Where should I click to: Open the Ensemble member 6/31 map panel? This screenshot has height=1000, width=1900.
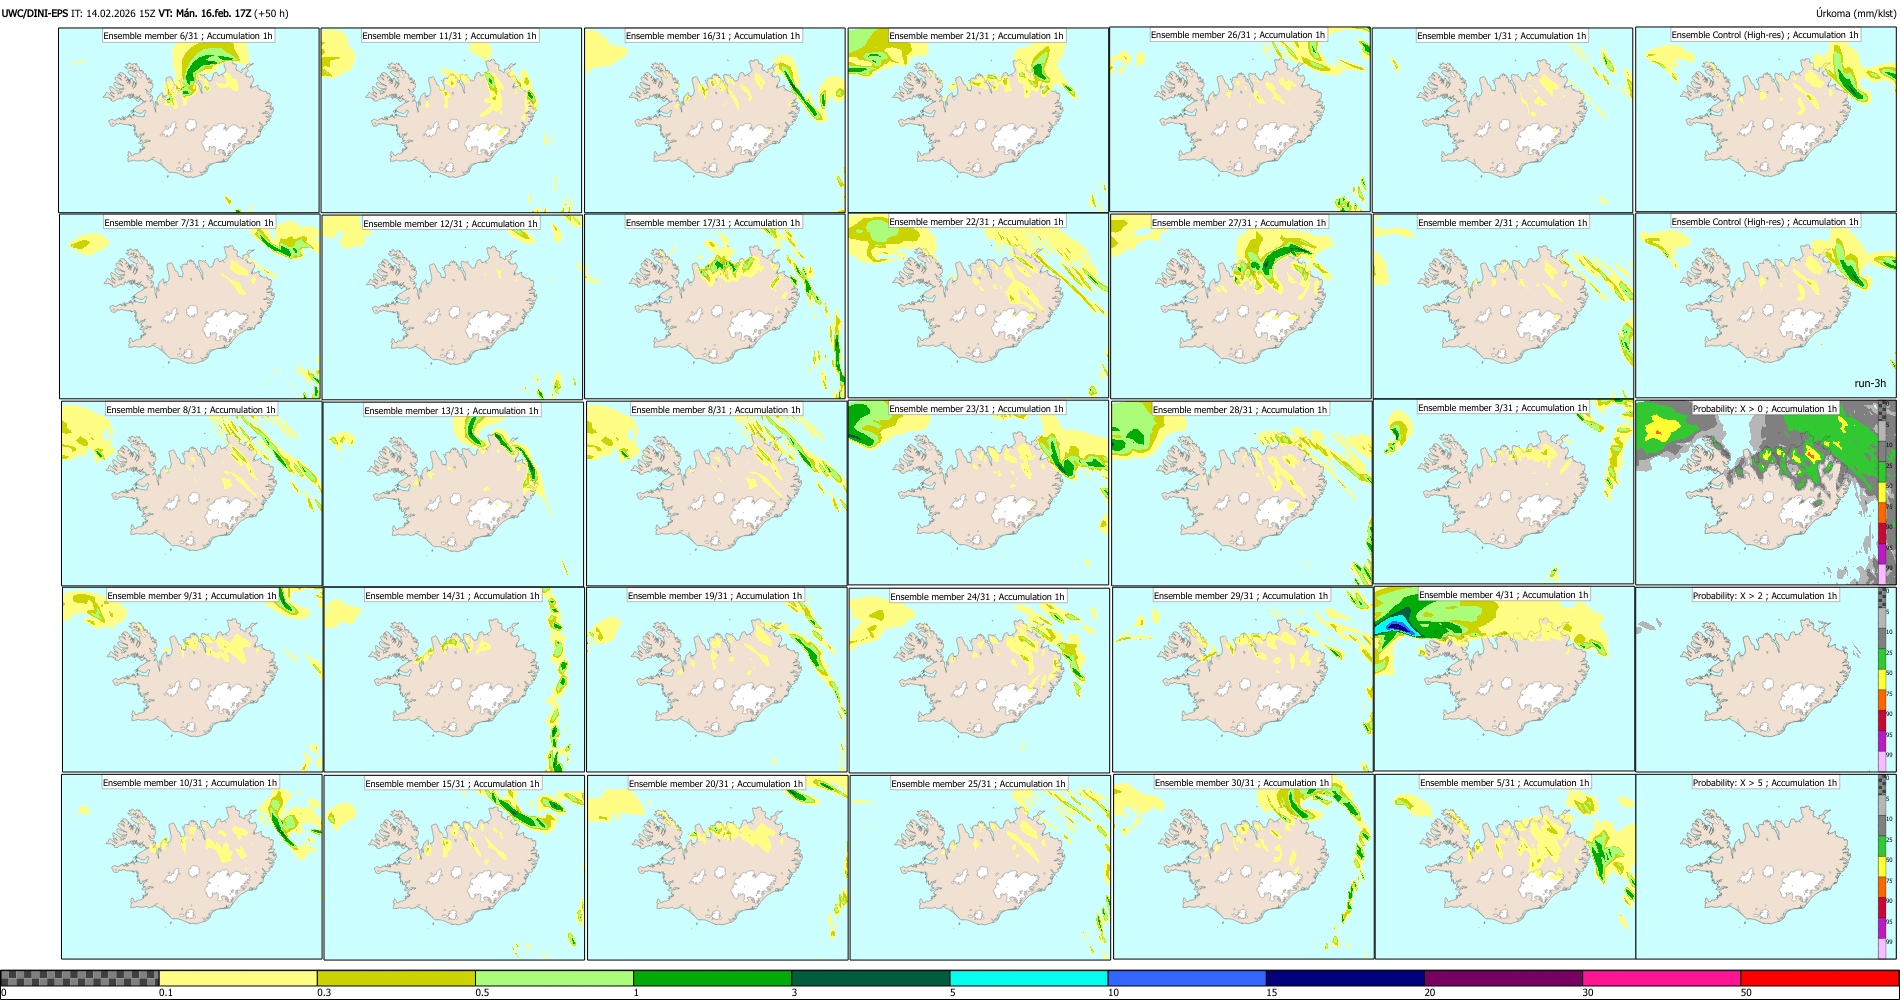(x=189, y=120)
